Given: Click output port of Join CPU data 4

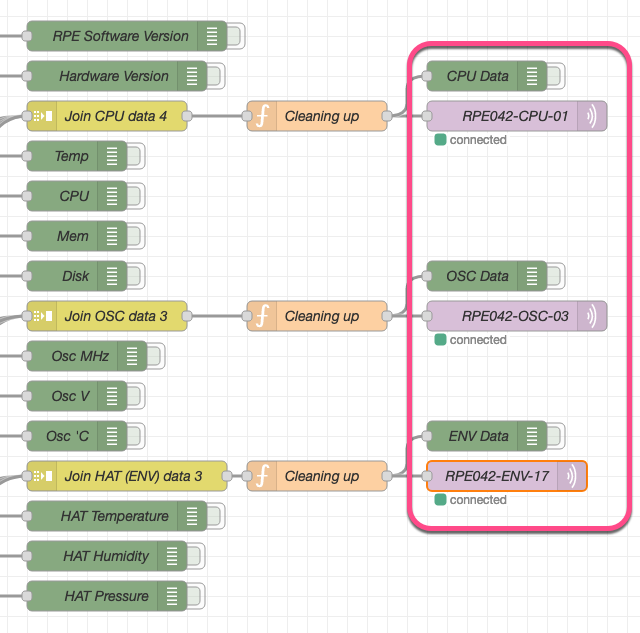Looking at the screenshot, I should 187,116.
